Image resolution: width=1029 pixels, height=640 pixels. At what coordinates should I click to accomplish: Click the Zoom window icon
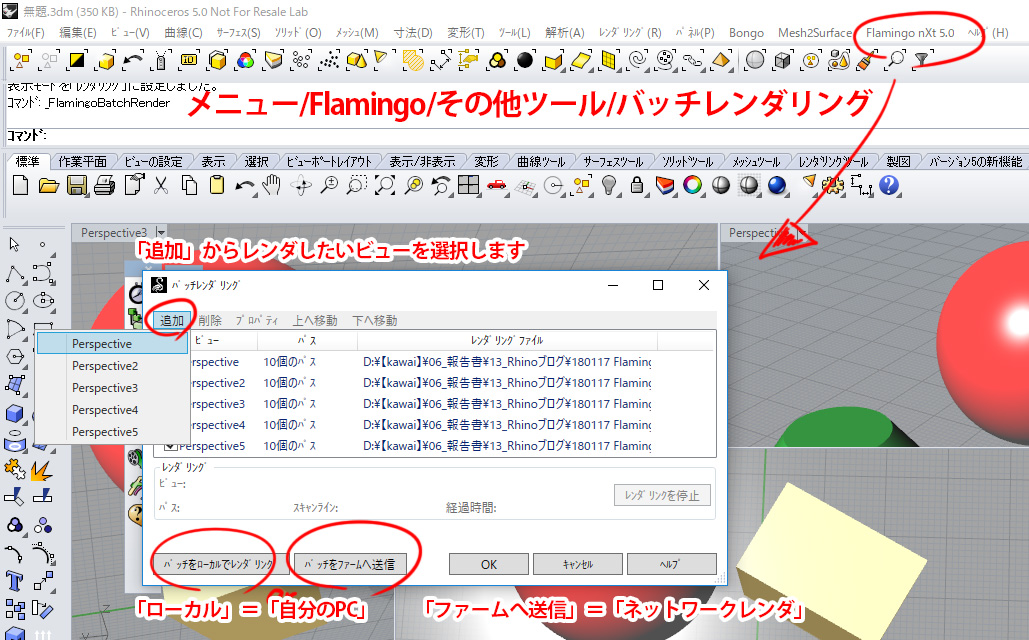coord(356,186)
